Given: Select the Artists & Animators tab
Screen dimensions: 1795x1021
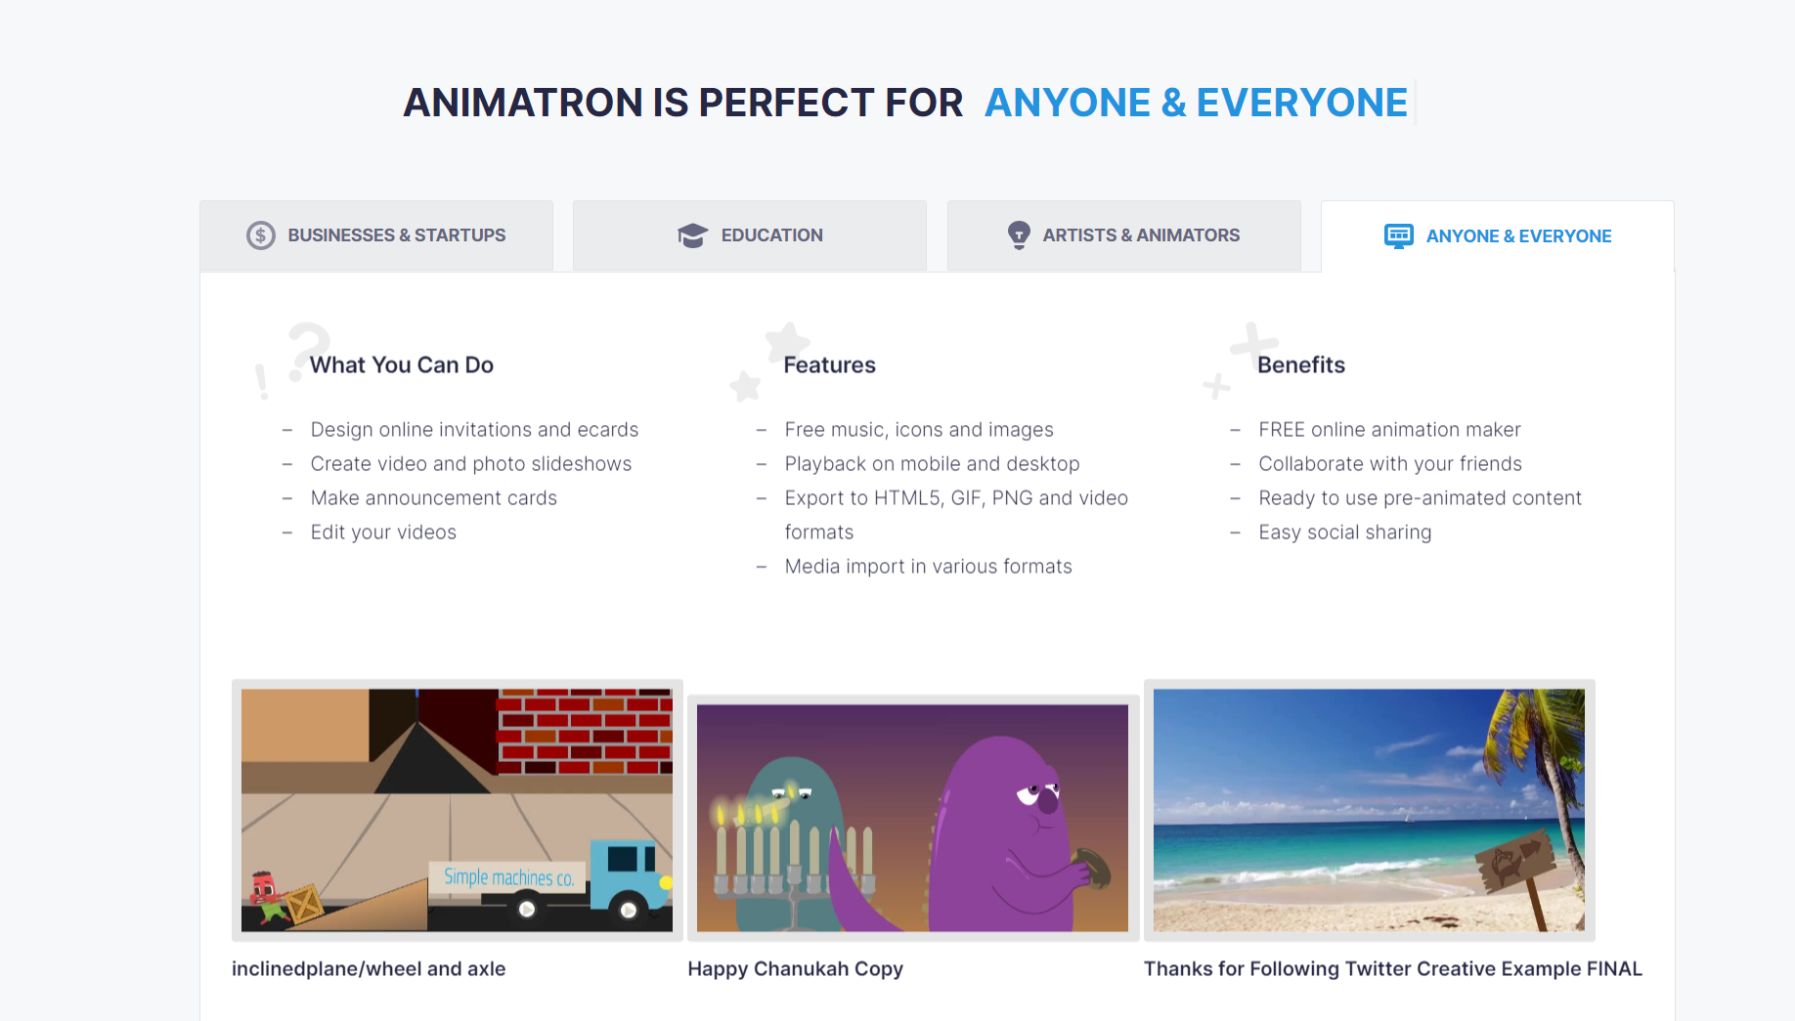Looking at the screenshot, I should 1124,235.
